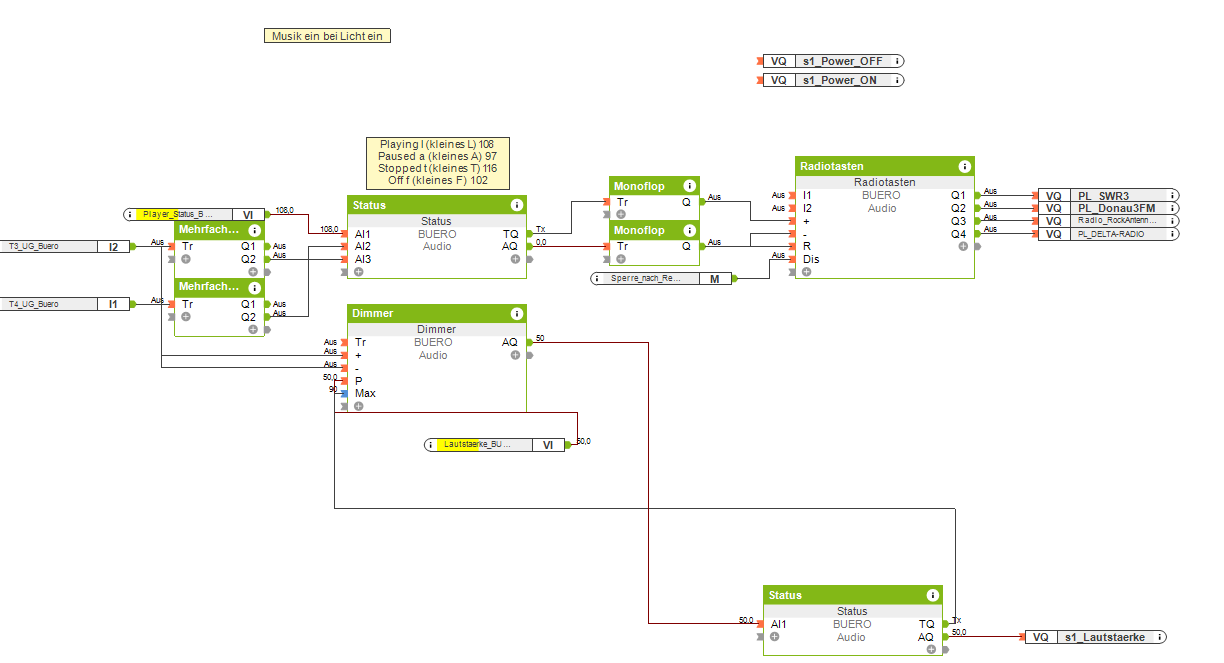Click info icon on Sperre_nach_Re memory flag
Screen dimensions: 1224x663
[599, 279]
